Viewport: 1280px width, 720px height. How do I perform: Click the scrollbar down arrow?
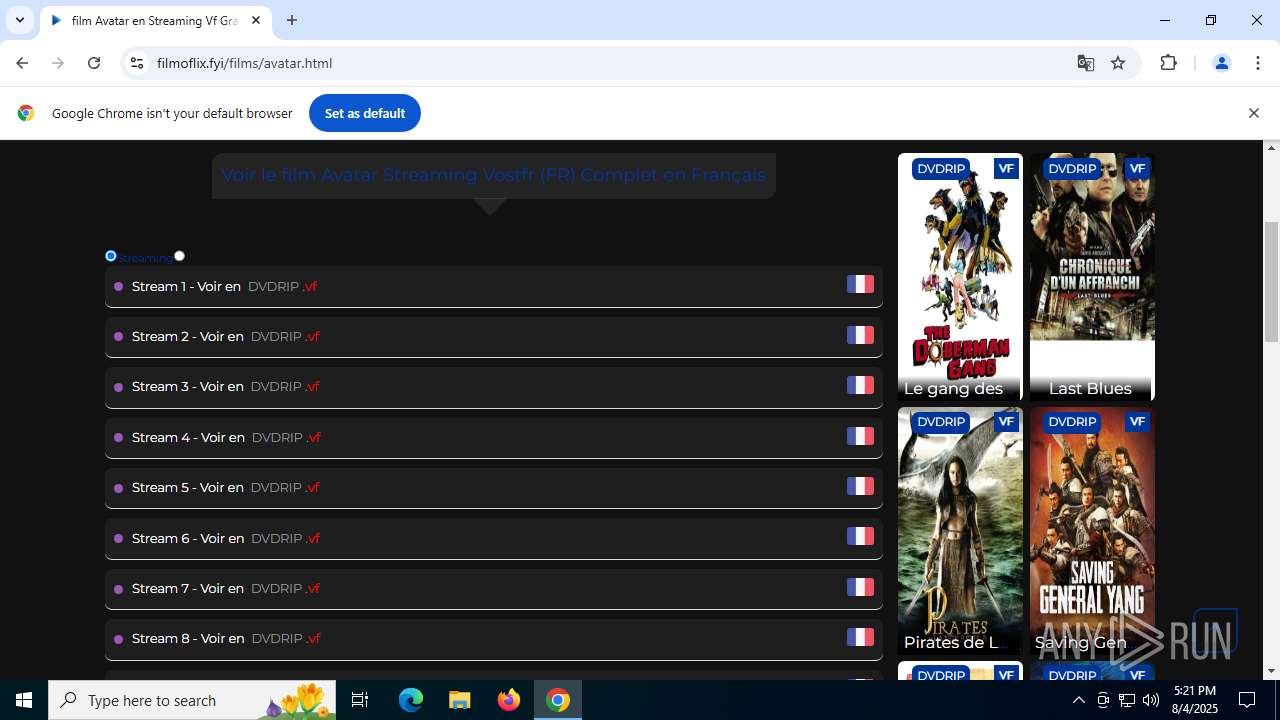coord(1272,671)
